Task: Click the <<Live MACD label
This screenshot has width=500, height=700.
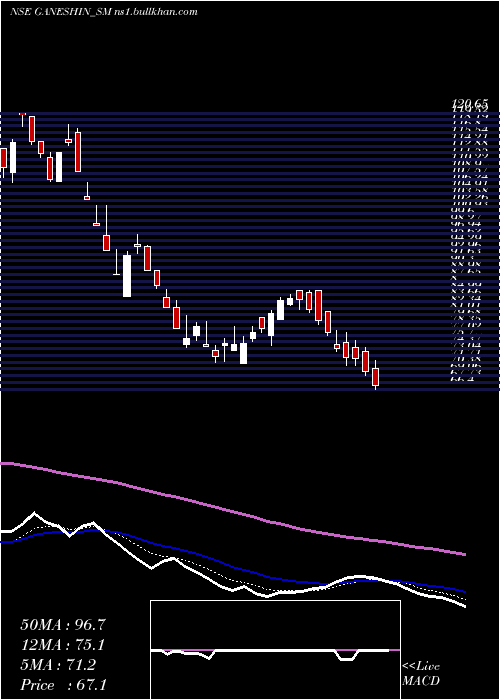Action: (421, 674)
